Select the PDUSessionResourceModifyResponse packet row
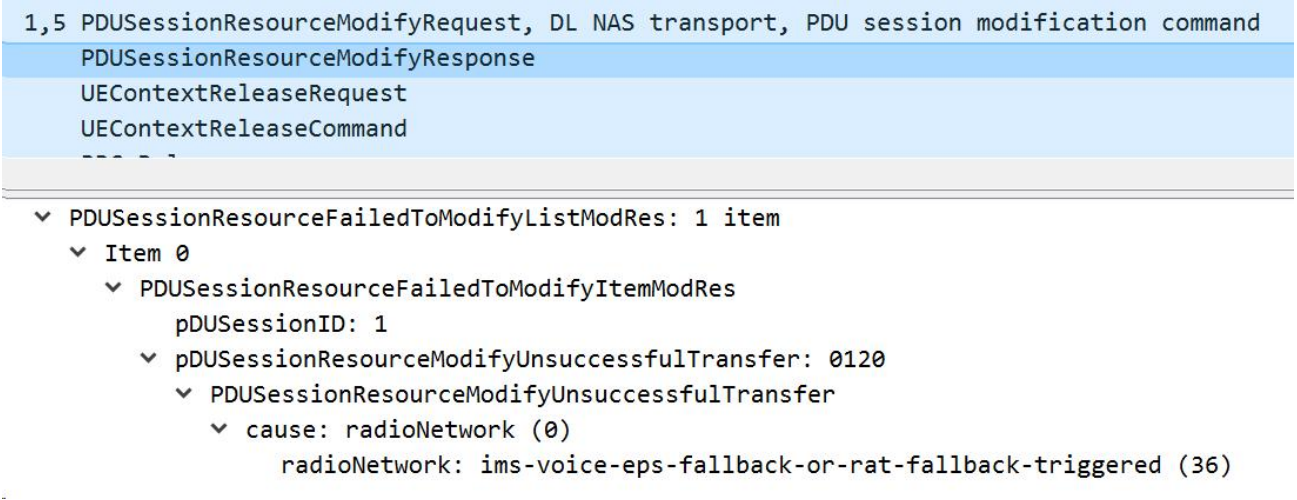Image resolution: width=1297 pixels, height=500 pixels. tap(300, 60)
